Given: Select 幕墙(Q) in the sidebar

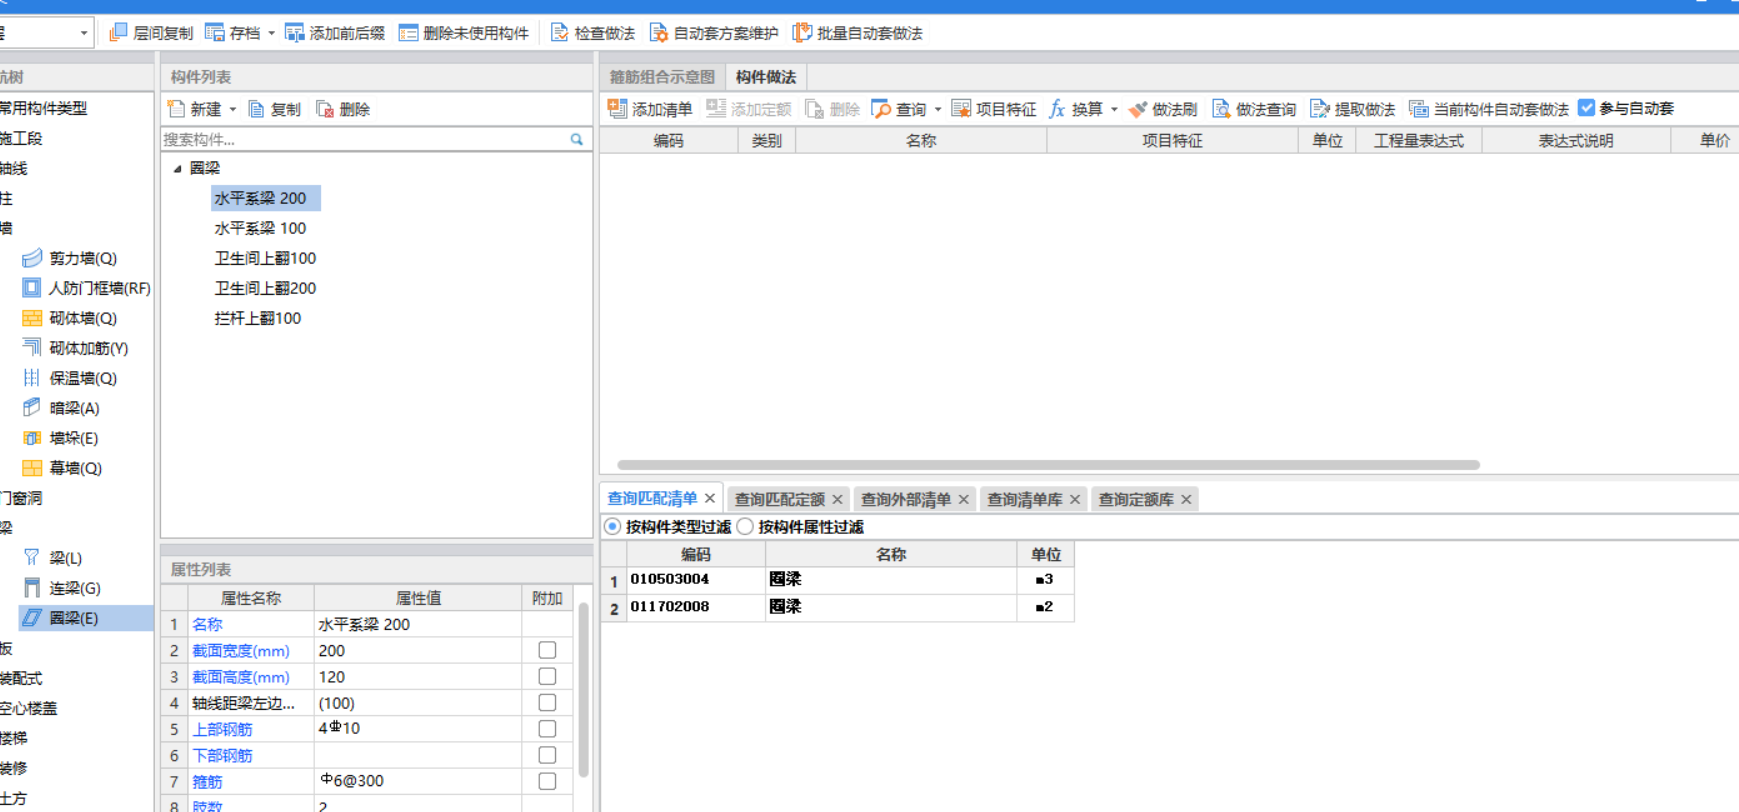Looking at the screenshot, I should 75,468.
